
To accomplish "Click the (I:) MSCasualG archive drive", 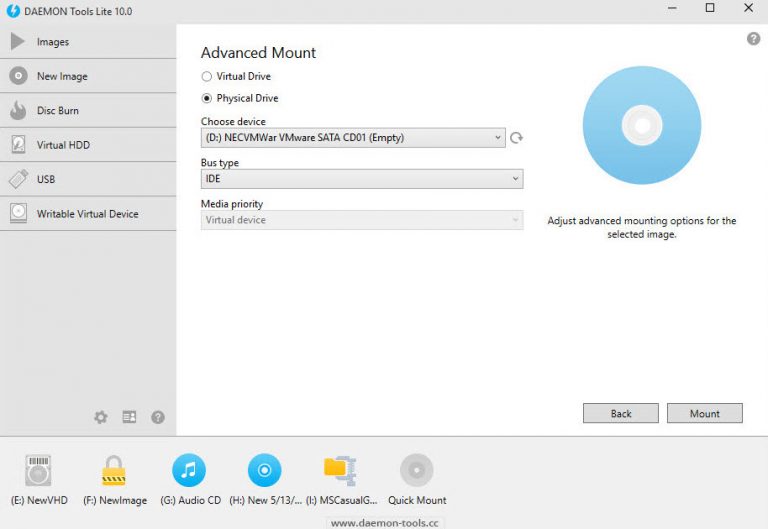I will click(x=340, y=470).
